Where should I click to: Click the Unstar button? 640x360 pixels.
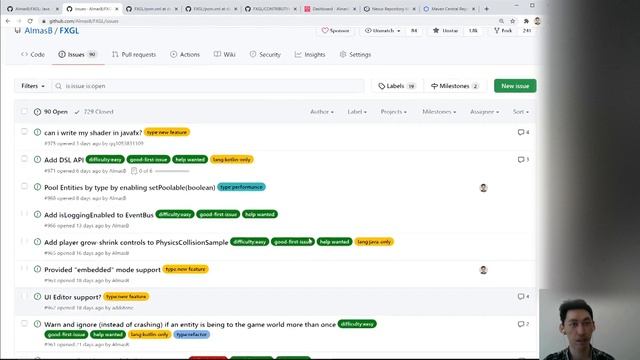click(x=446, y=31)
